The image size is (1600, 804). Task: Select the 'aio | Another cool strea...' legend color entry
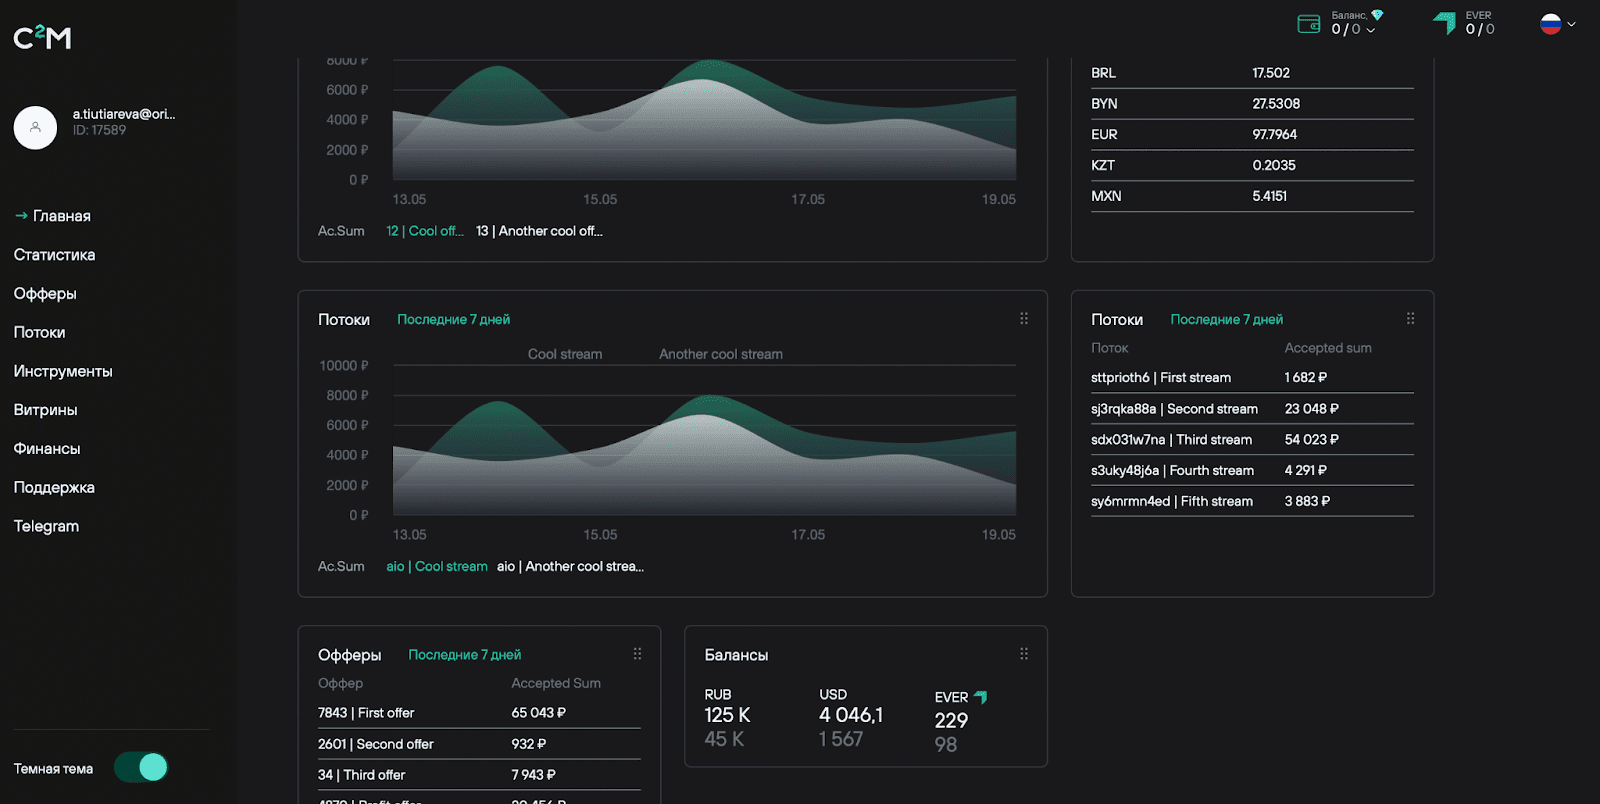click(570, 566)
